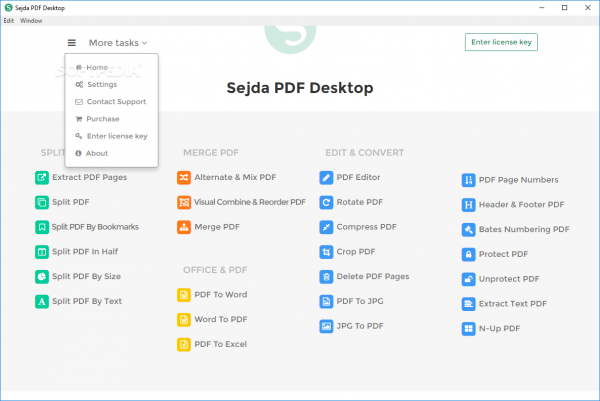This screenshot has width=600, height=401.
Task: Open the Window menu
Action: pos(31,21)
